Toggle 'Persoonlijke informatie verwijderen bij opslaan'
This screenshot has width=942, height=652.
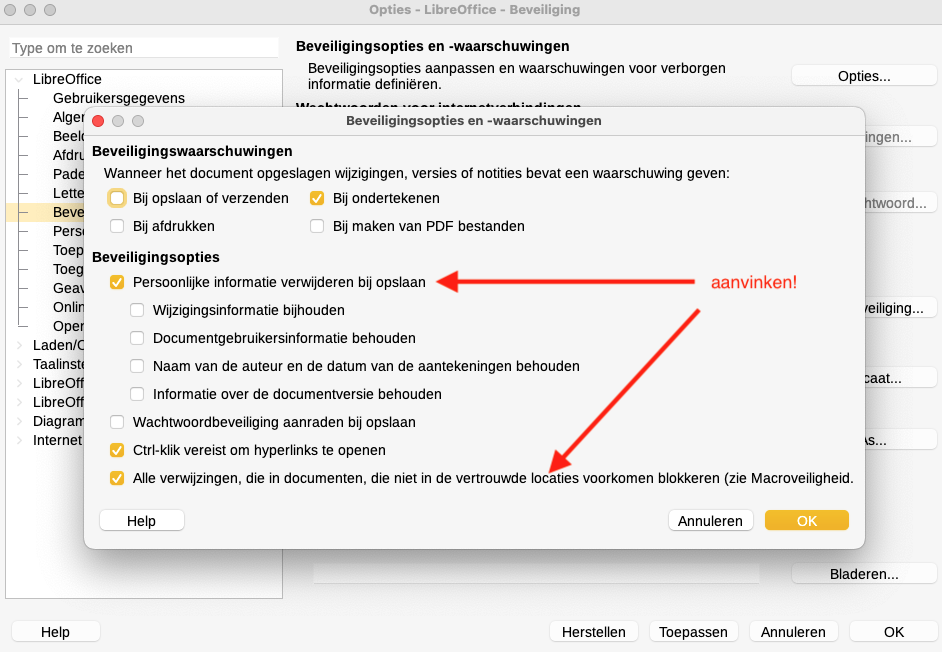118,283
